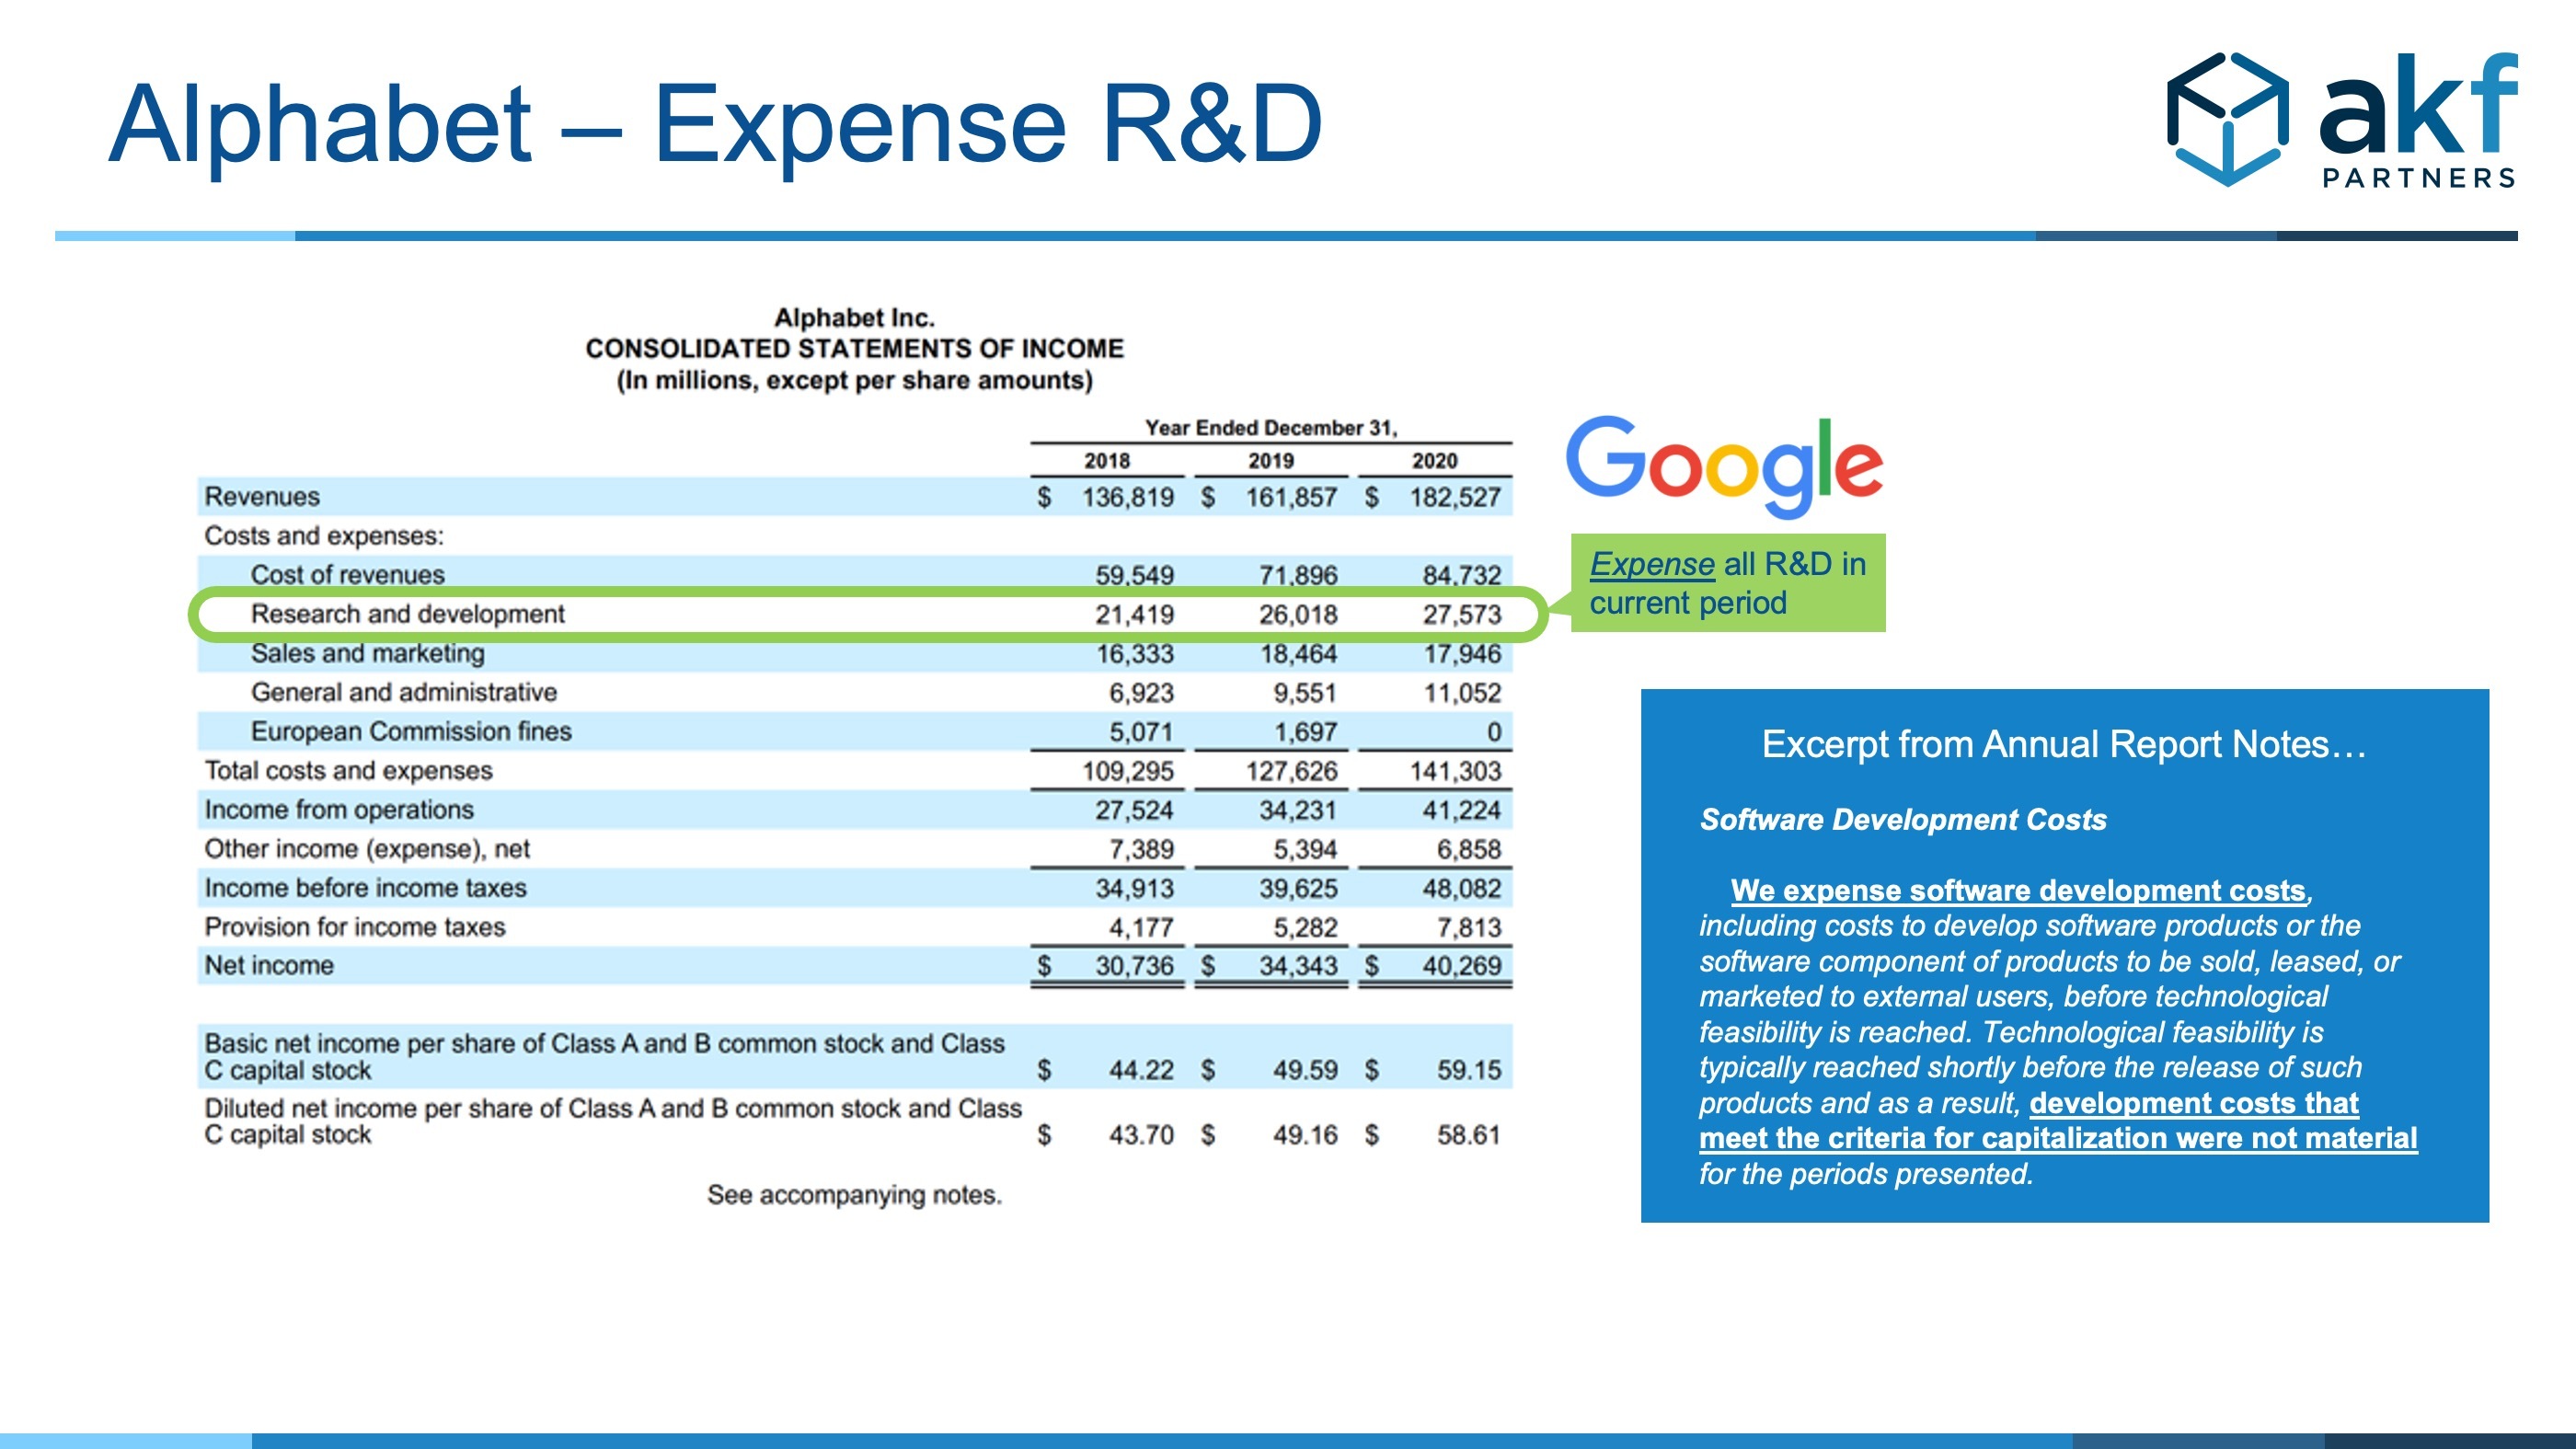Viewport: 2576px width, 1449px height.
Task: Click the 2020 revenues value 182,527
Action: [1455, 497]
